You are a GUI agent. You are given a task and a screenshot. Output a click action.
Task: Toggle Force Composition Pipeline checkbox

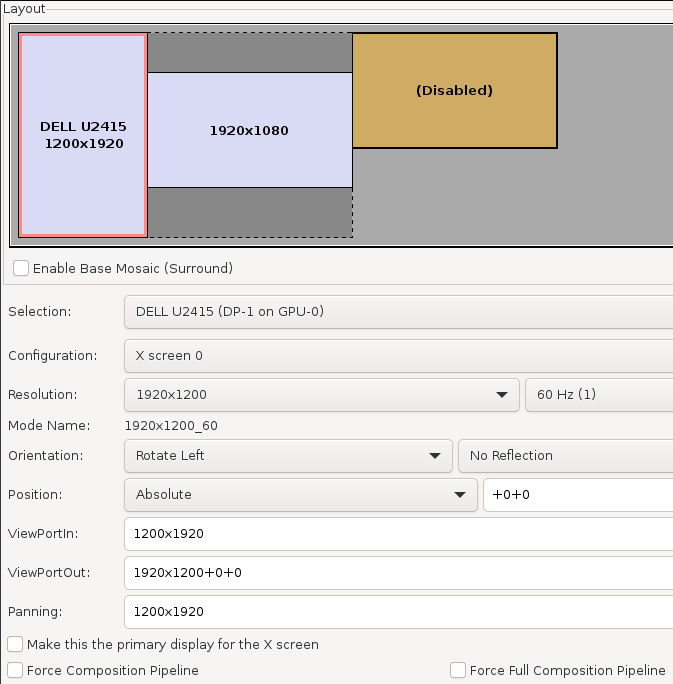[x=15, y=670]
